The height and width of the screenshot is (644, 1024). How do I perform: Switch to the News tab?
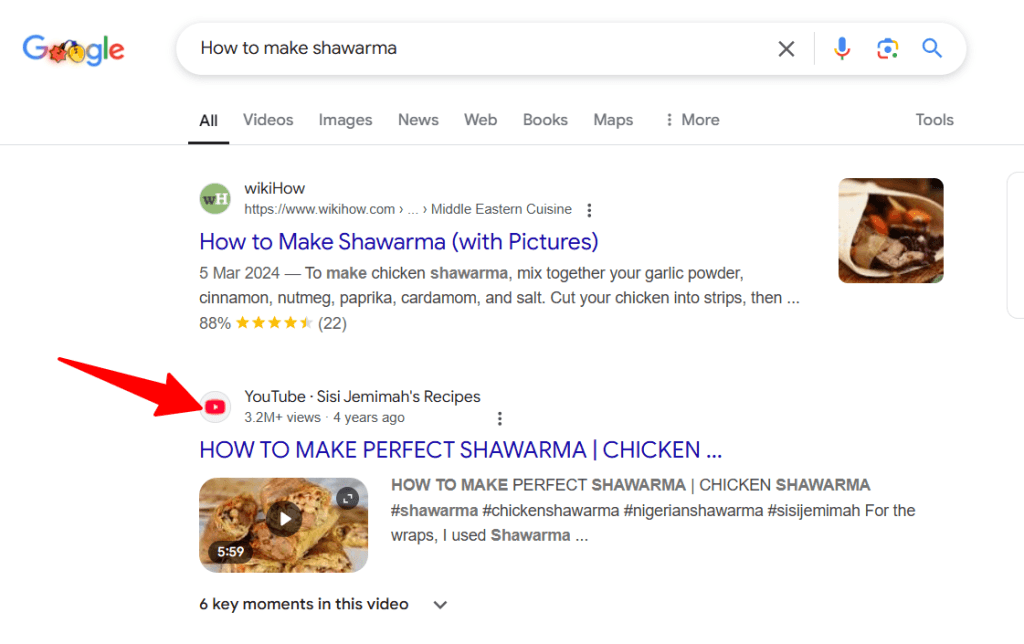coord(417,119)
